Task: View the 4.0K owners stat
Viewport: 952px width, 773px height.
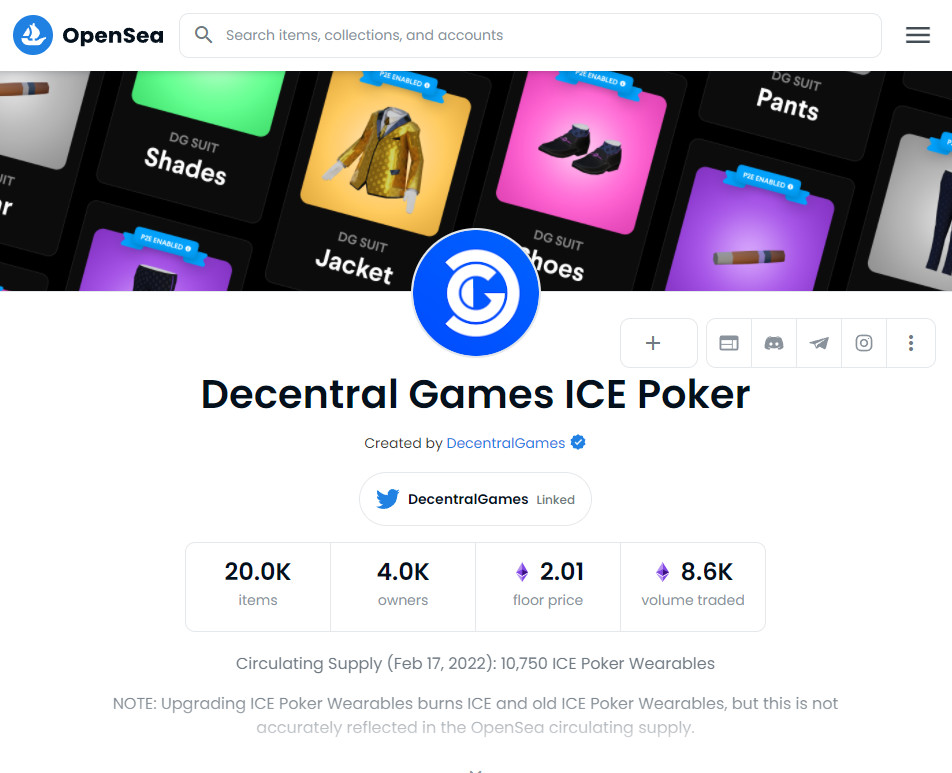Action: pyautogui.click(x=403, y=587)
